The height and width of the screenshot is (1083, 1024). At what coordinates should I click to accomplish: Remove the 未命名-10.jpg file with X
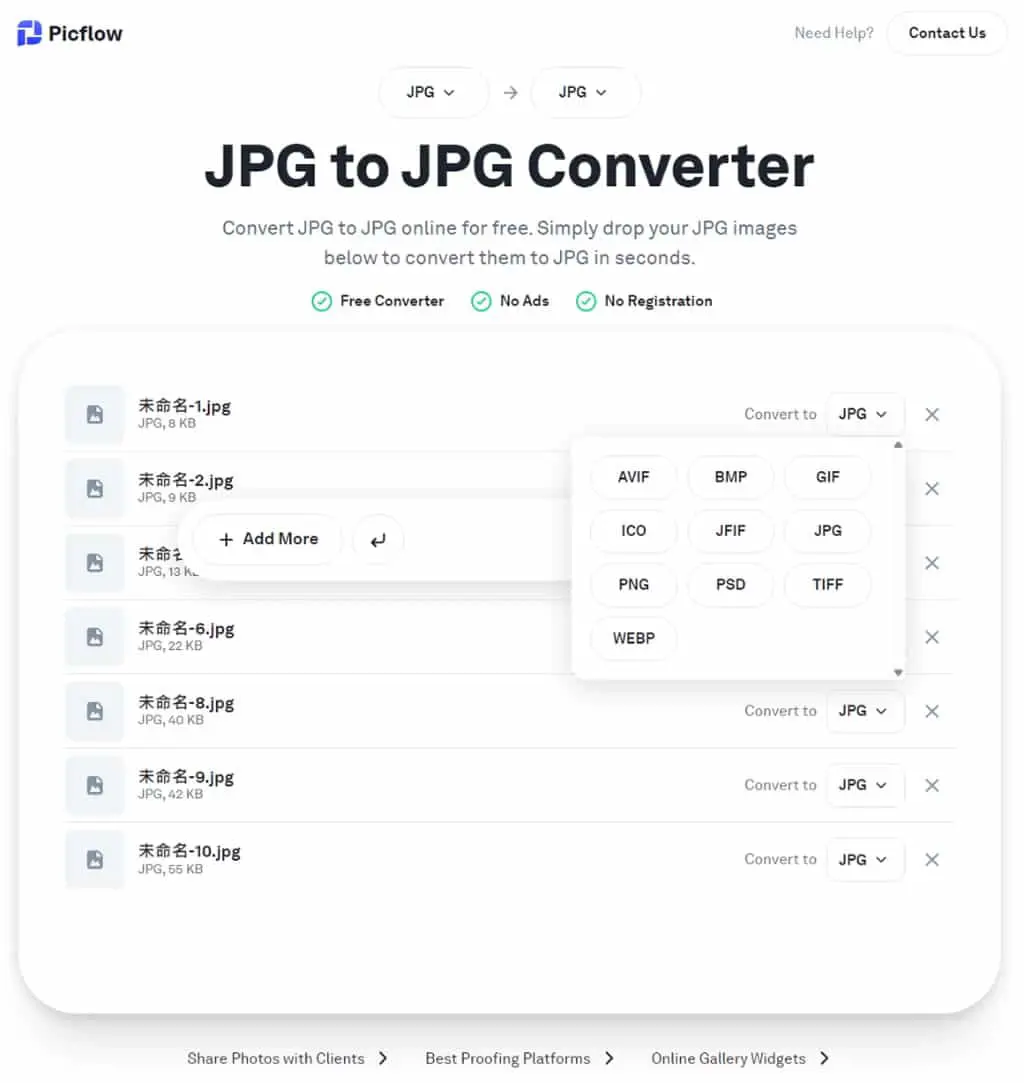tap(931, 859)
